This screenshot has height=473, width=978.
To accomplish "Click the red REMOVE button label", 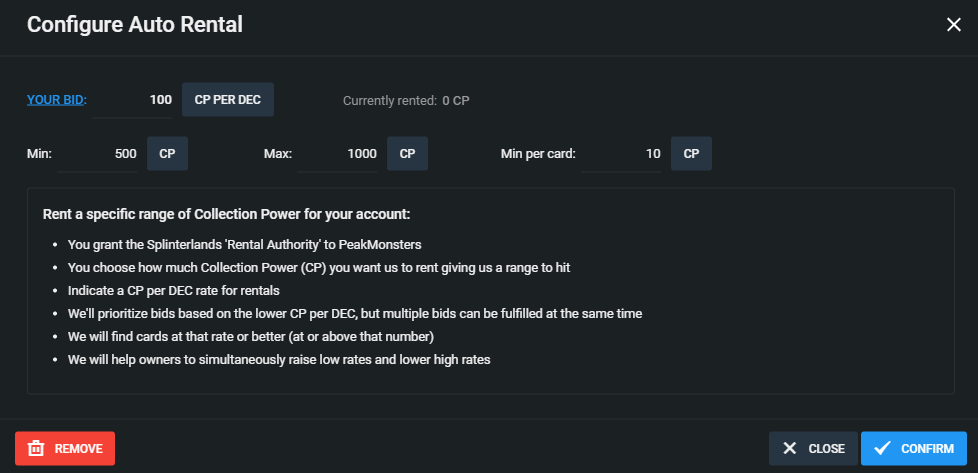I will click(79, 449).
